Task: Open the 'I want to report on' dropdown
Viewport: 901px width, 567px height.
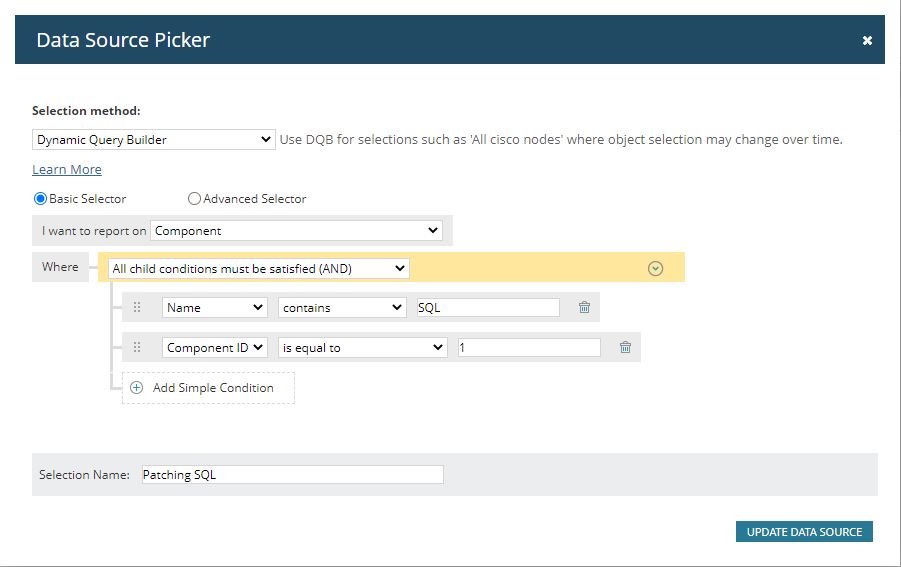Action: click(x=296, y=231)
